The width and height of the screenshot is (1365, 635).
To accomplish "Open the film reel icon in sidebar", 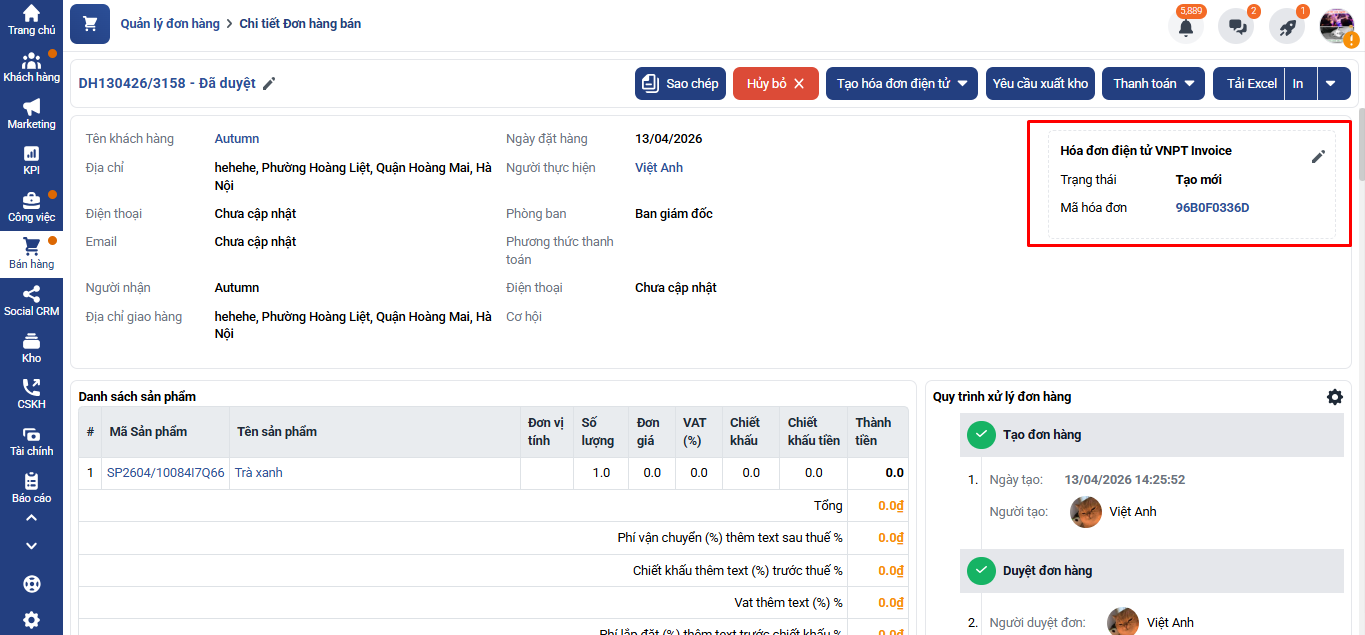I will point(31,584).
